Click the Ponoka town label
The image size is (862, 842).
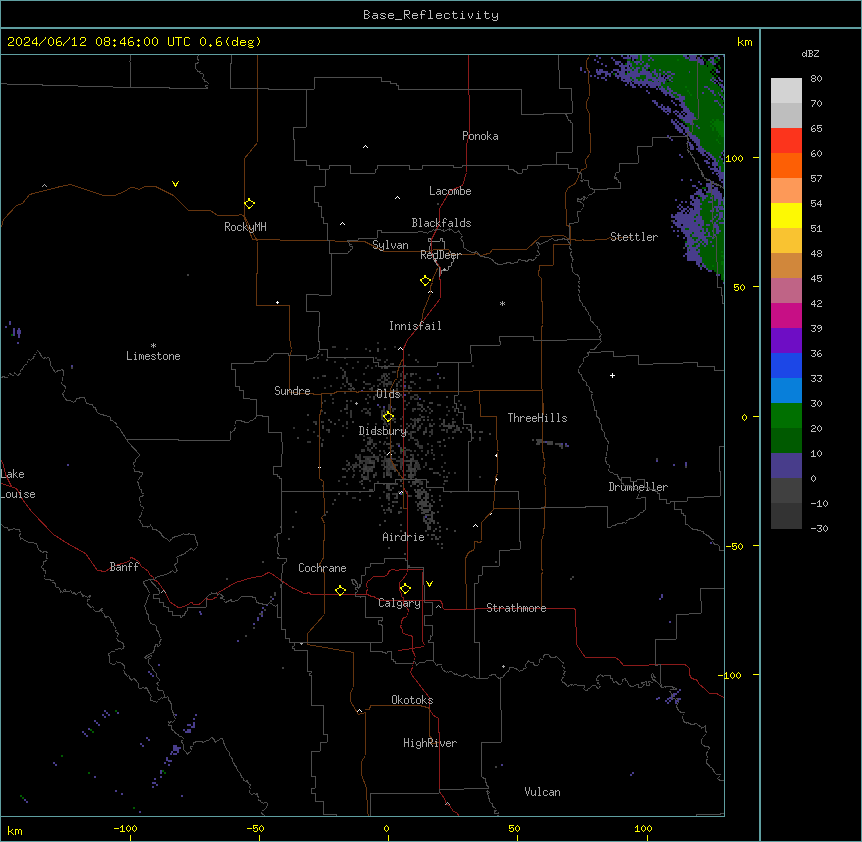pyautogui.click(x=480, y=136)
